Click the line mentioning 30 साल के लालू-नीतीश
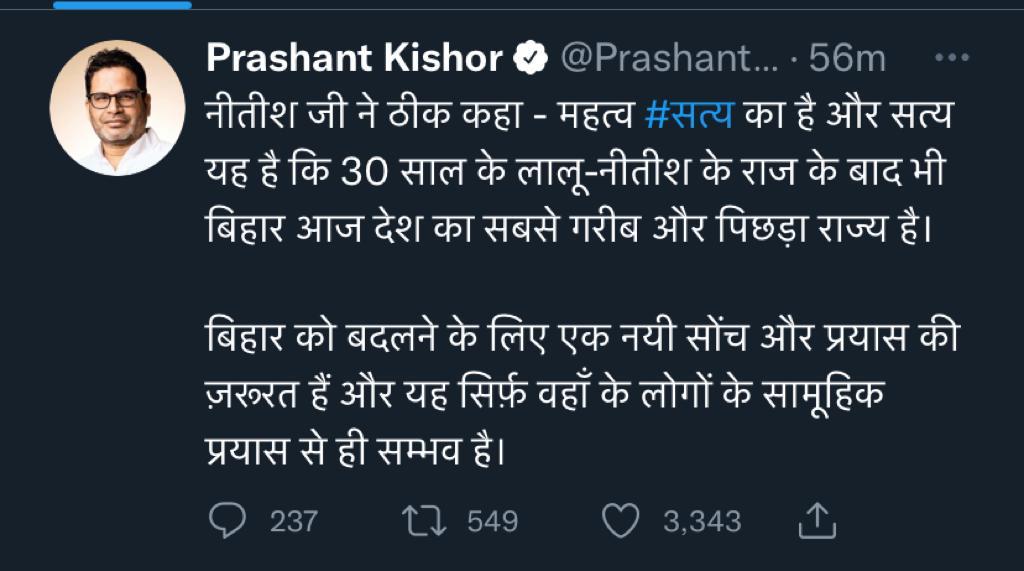 (575, 178)
